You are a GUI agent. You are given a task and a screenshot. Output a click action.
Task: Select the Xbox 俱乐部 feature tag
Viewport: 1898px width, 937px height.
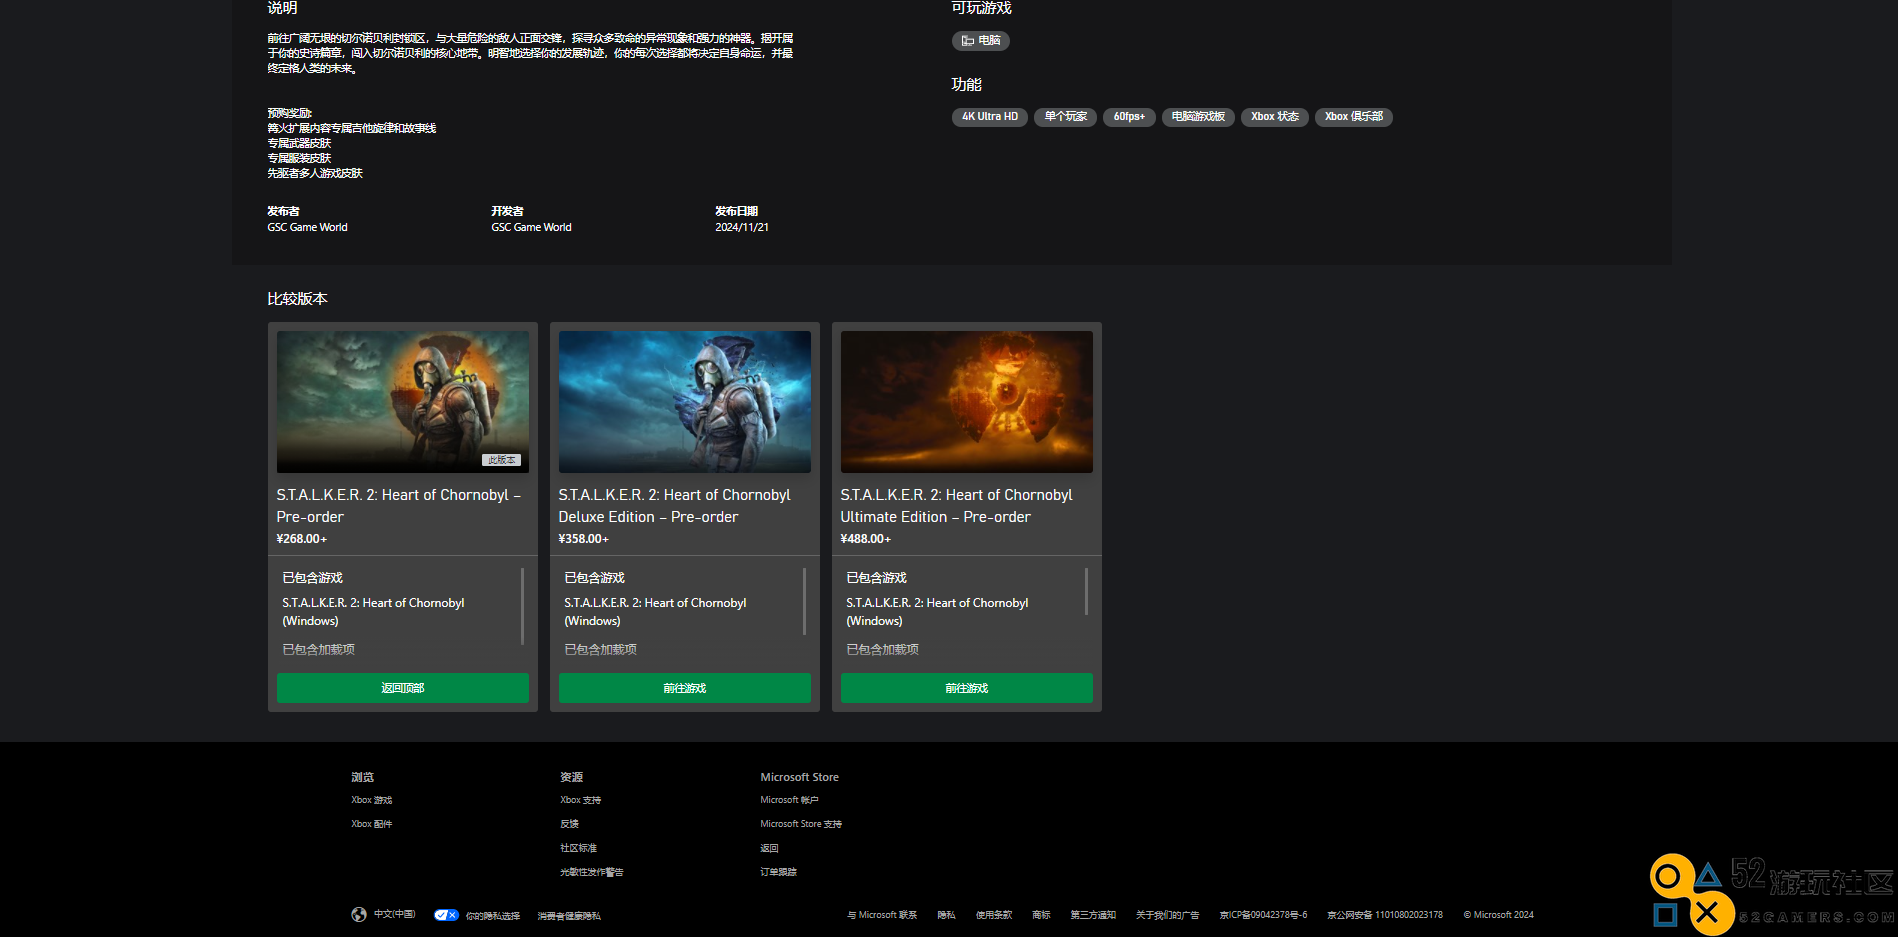click(x=1353, y=117)
